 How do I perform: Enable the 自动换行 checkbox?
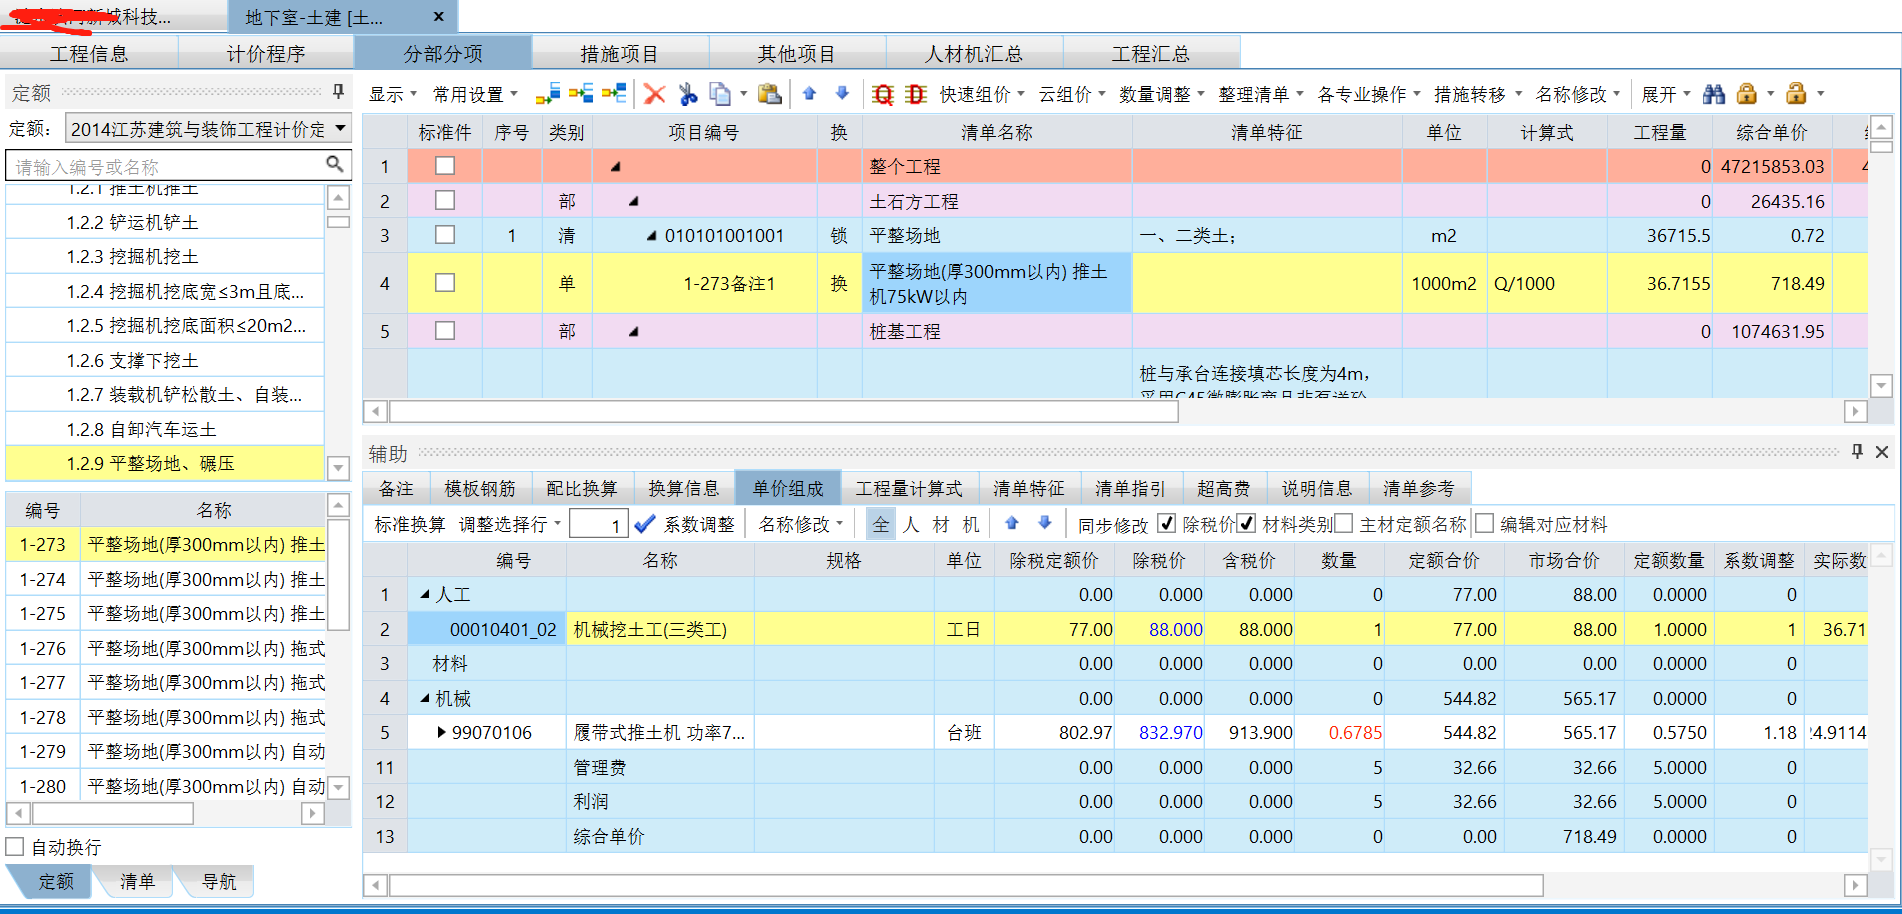point(15,847)
